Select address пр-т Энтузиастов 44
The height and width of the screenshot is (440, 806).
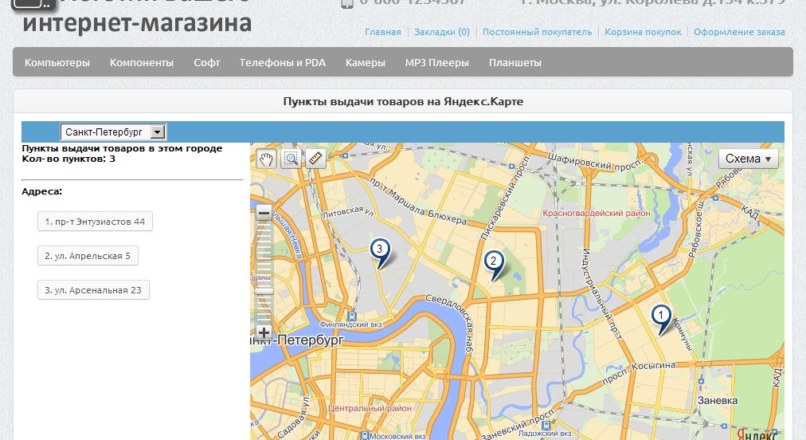coord(95,221)
